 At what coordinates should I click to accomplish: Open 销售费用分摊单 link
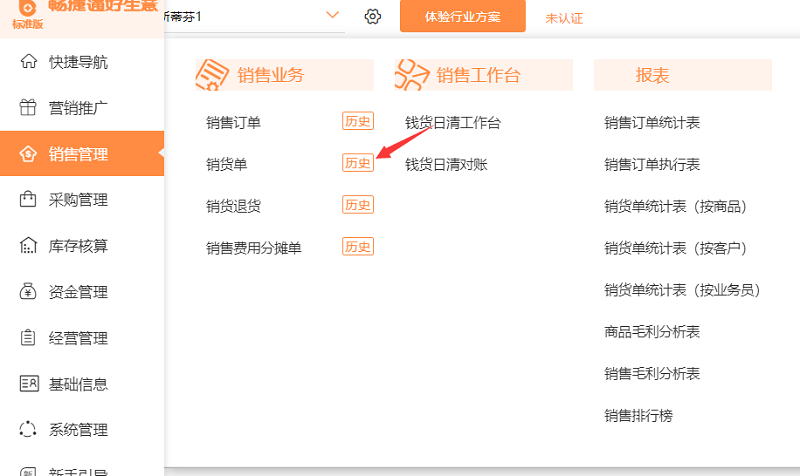tap(254, 248)
